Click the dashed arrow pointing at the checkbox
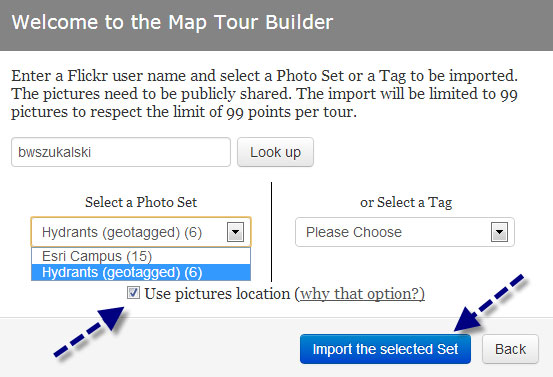 (x=89, y=331)
